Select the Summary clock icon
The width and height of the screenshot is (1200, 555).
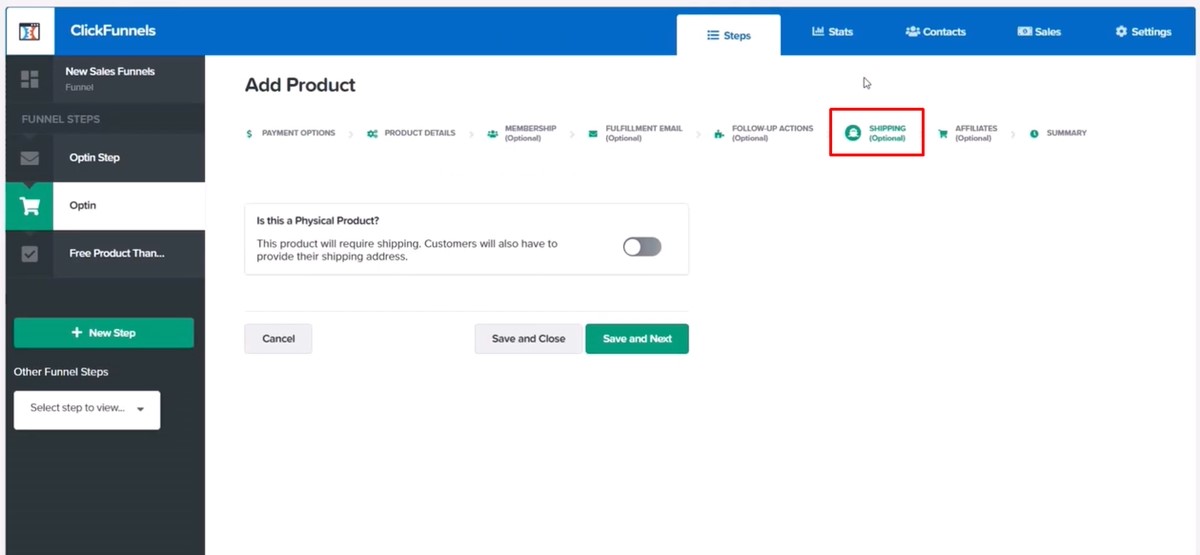1034,133
